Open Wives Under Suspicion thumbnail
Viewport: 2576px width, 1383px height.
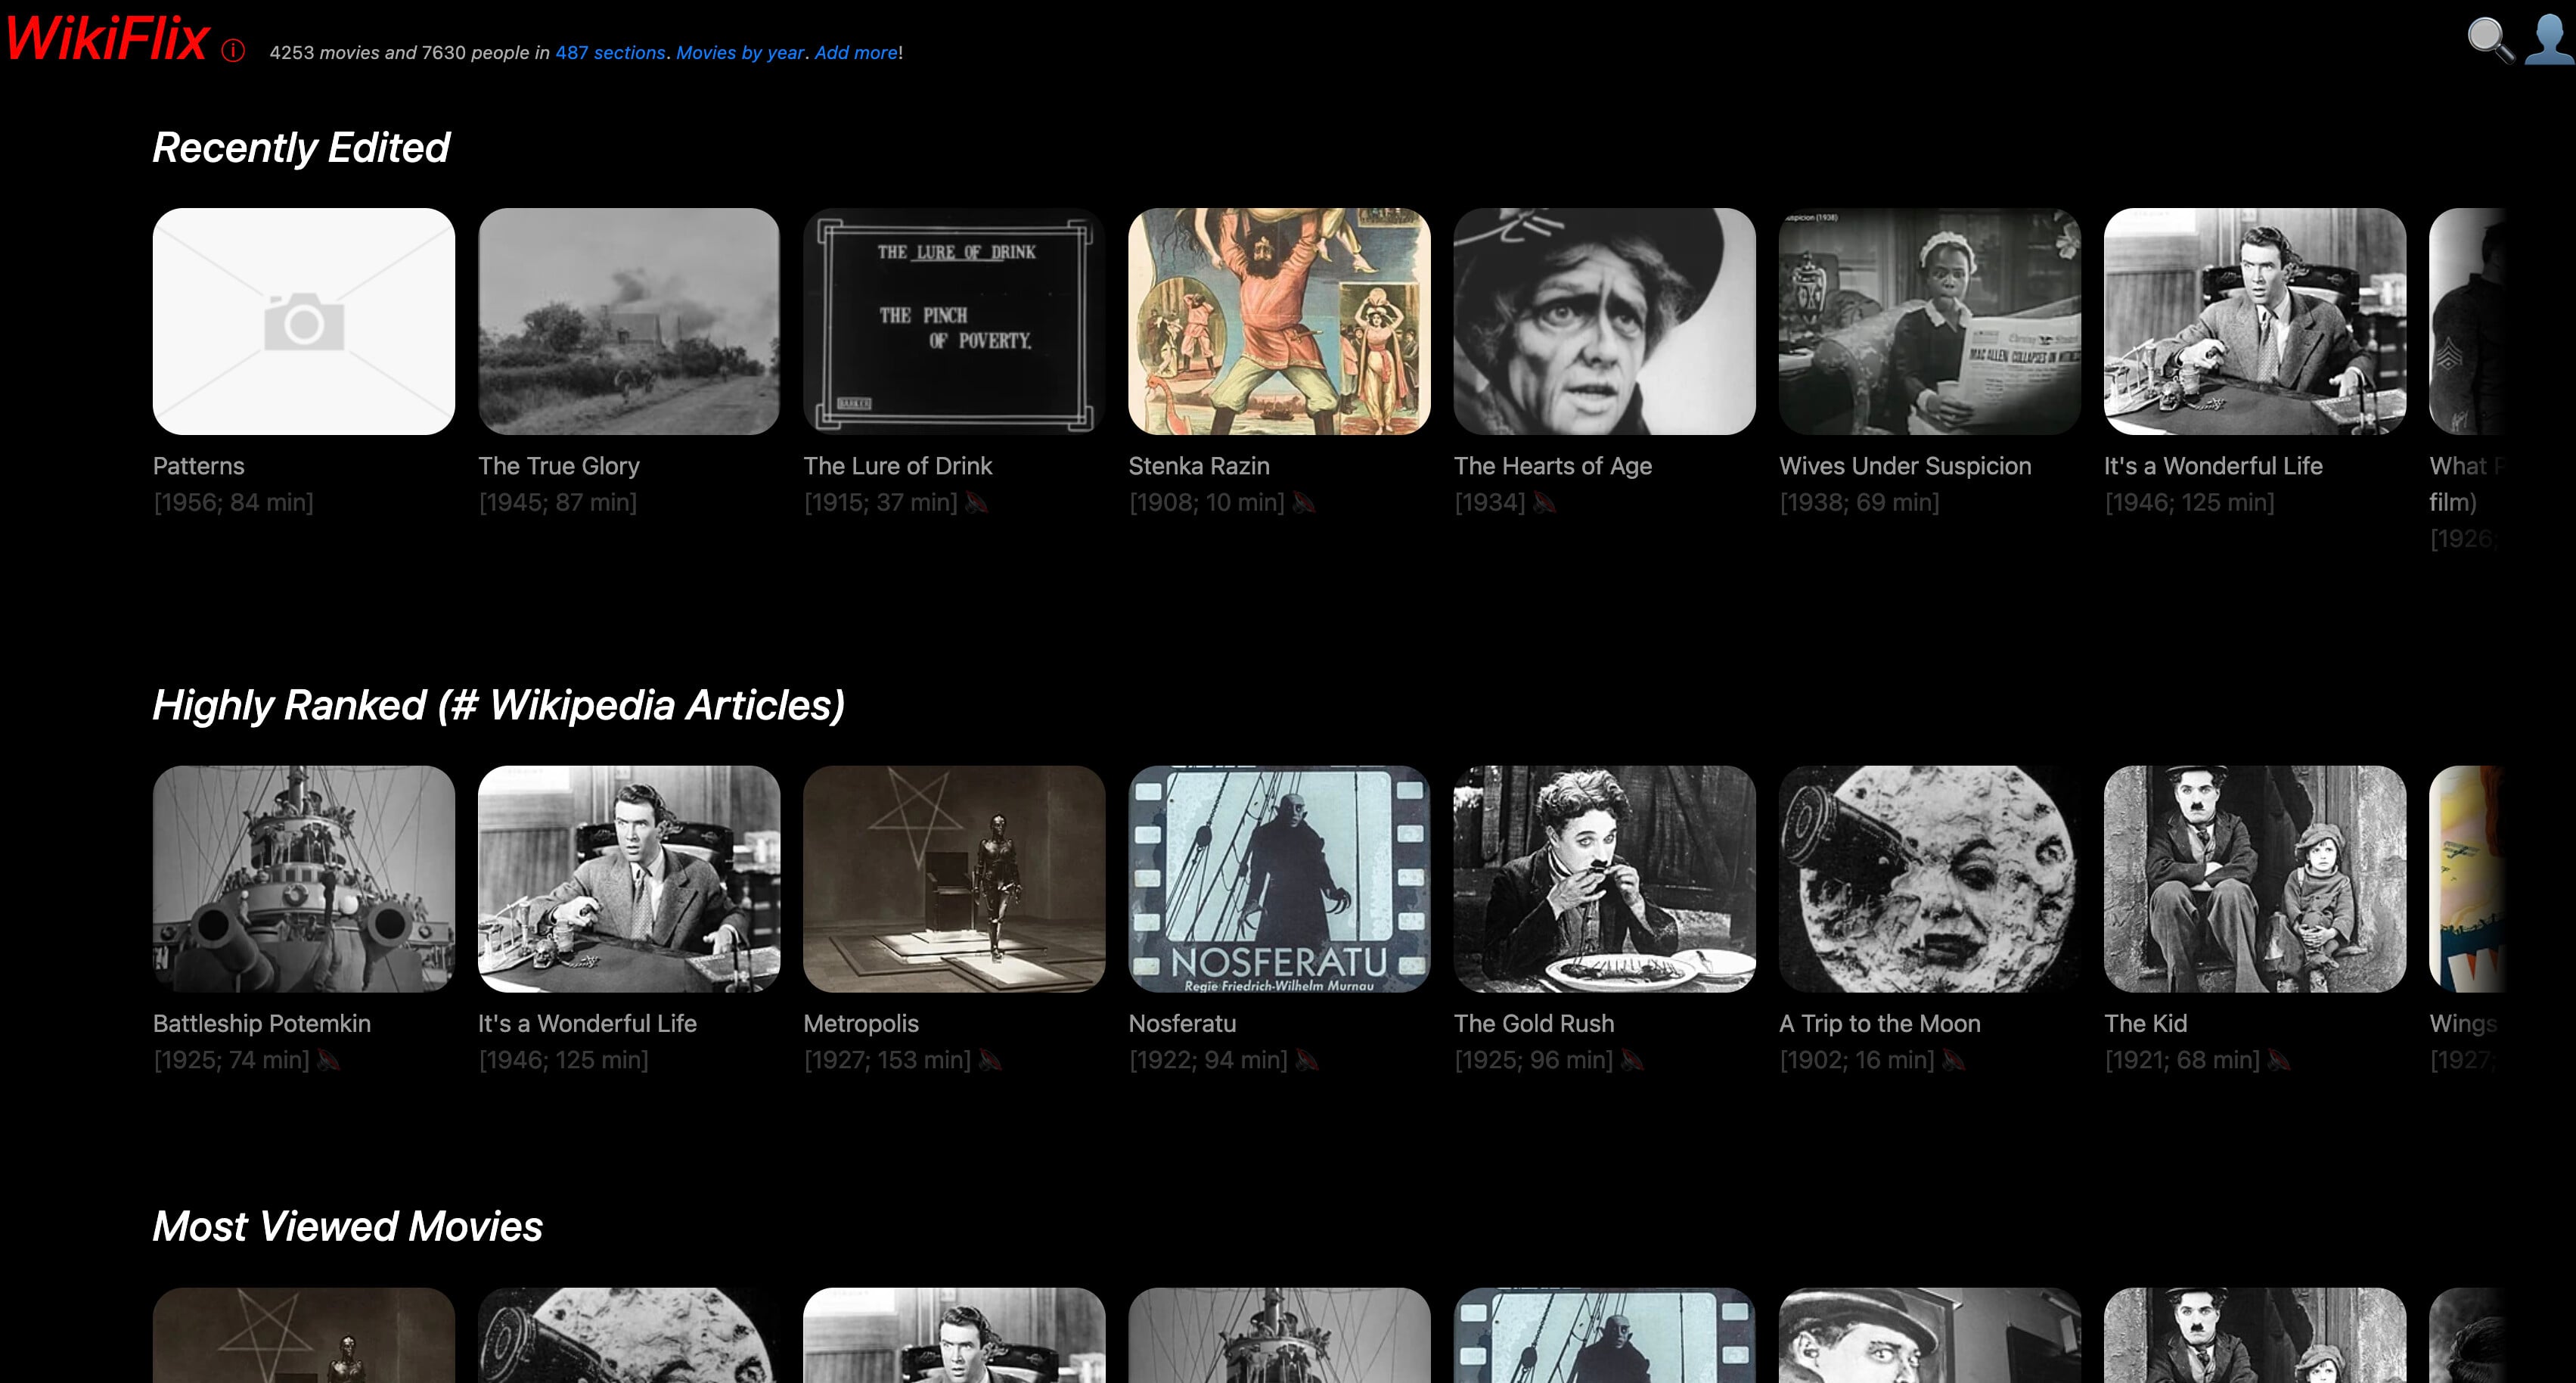coord(1929,321)
